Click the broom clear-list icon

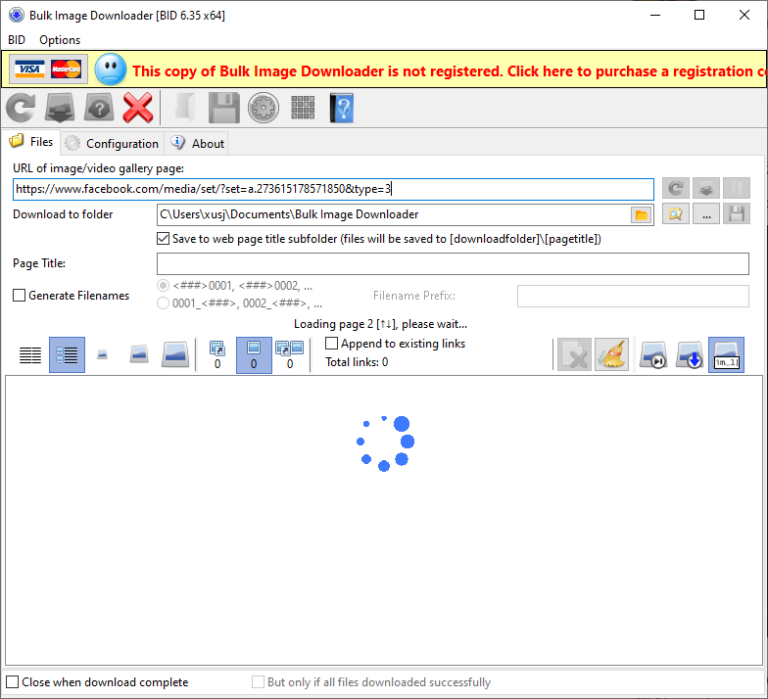point(611,355)
